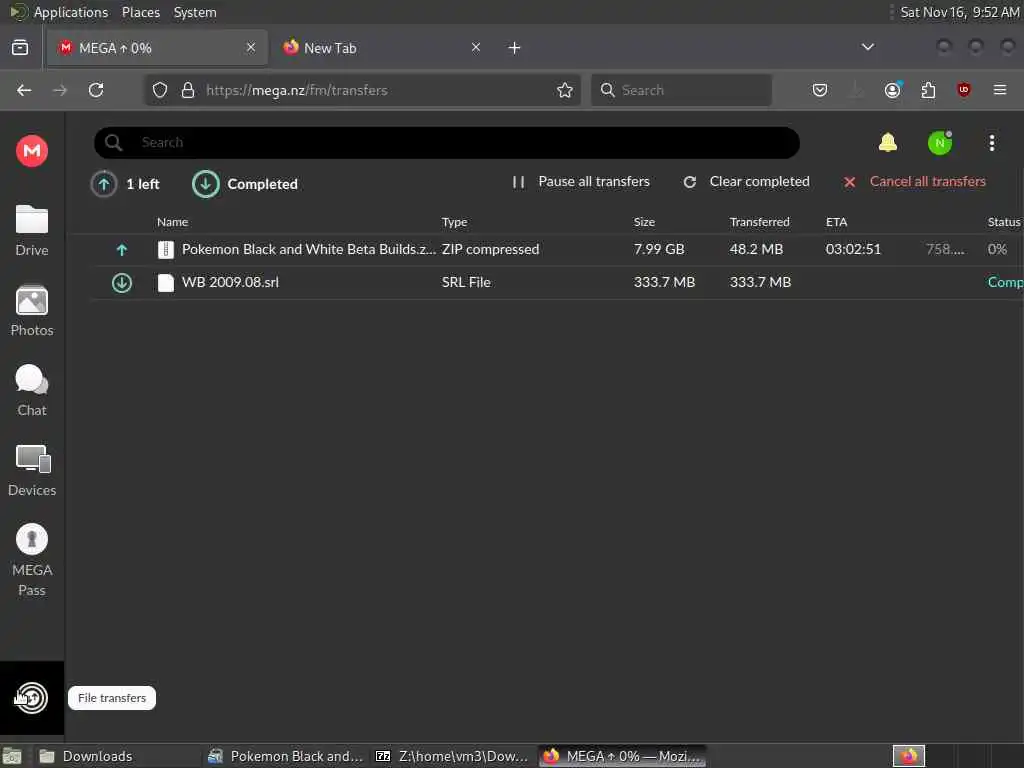Screen dimensions: 1024x768
Task: Open the three-dot MEGA options menu
Action: click(991, 143)
